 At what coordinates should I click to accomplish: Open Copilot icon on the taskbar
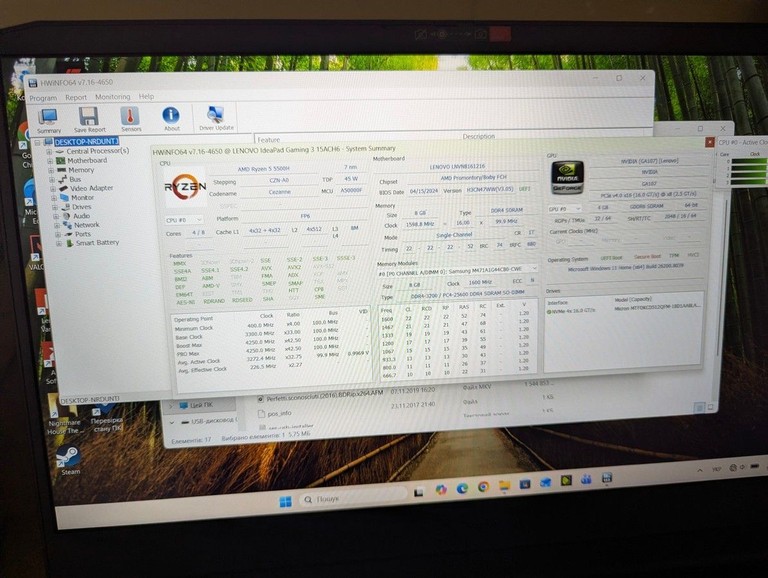(441, 489)
